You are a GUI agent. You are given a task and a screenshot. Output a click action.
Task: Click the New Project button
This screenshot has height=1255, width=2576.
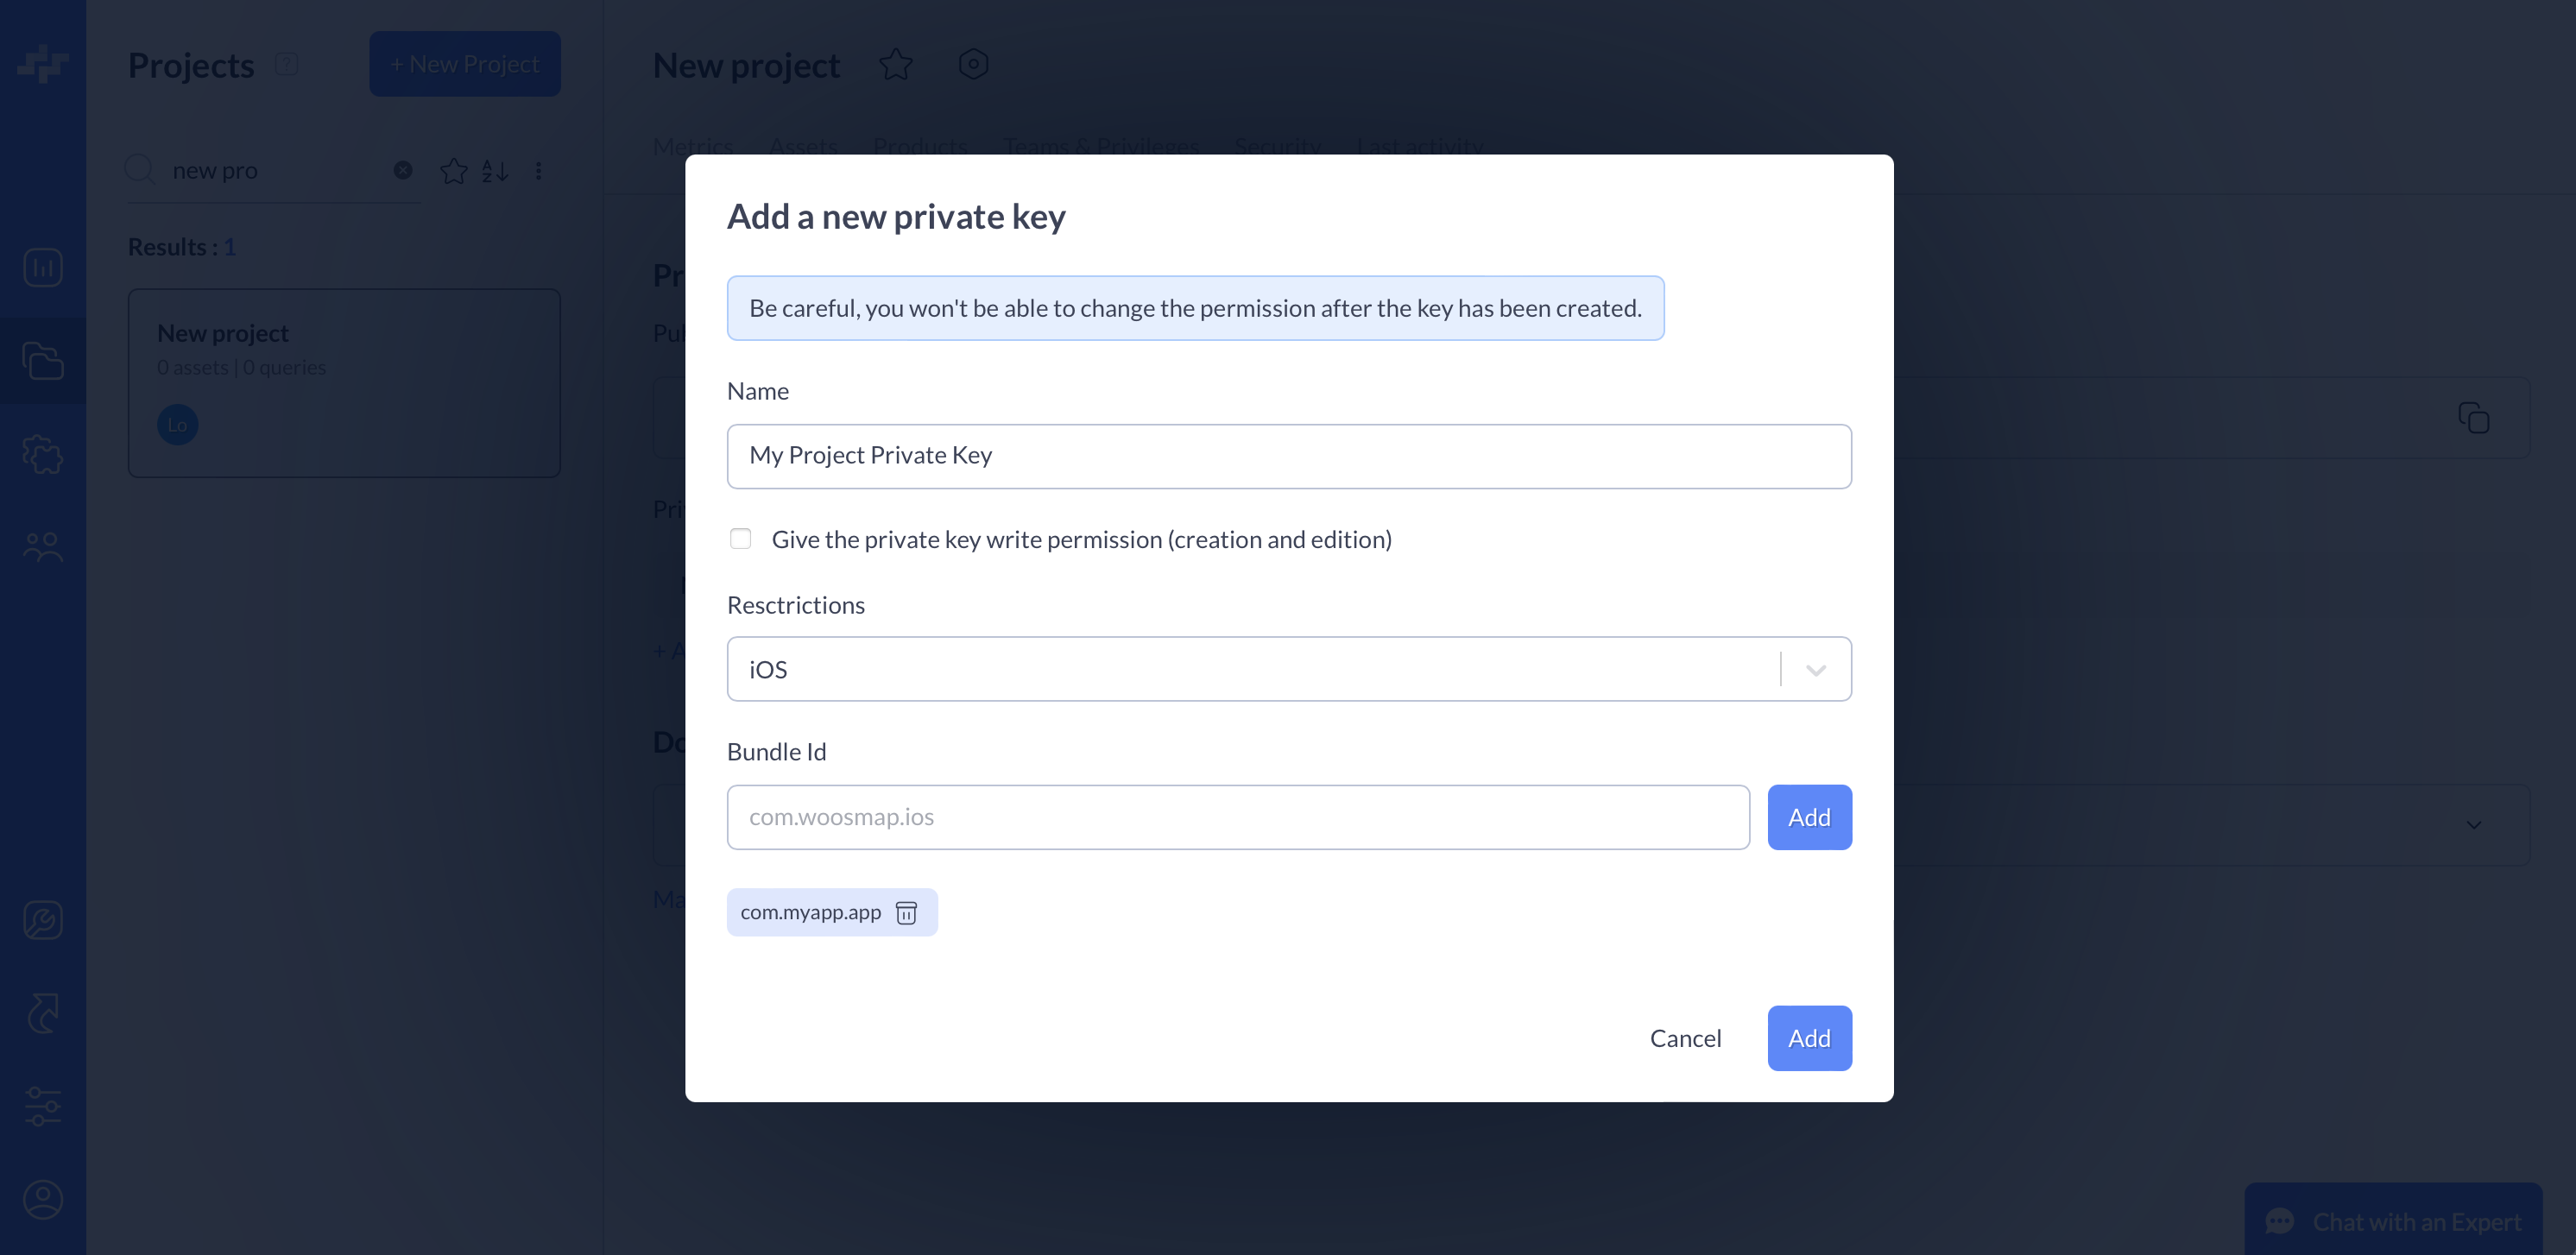(464, 63)
